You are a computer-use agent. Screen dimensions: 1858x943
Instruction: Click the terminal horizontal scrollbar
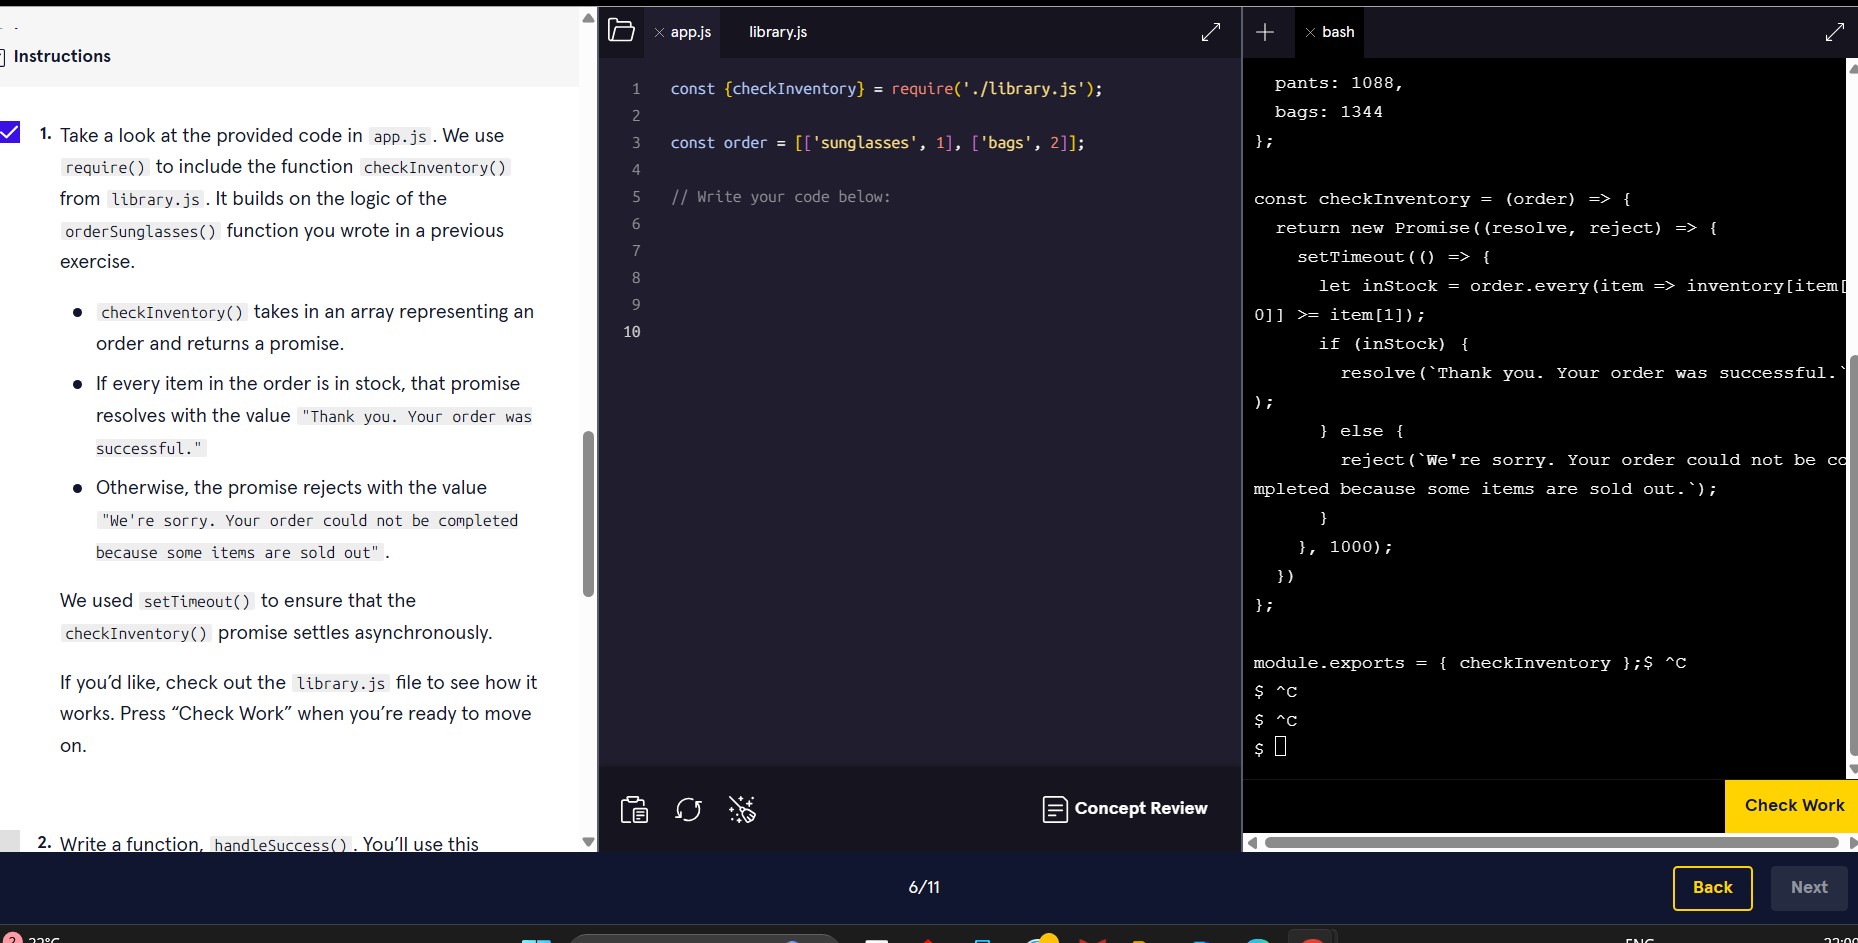click(x=1550, y=843)
